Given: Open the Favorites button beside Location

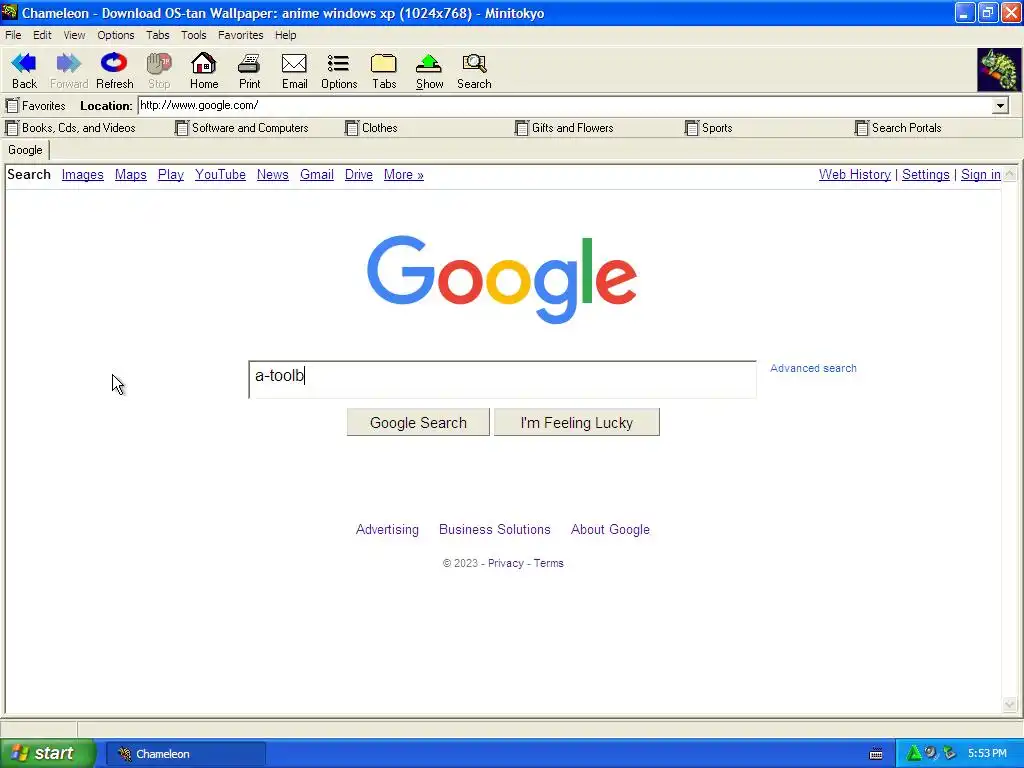Looking at the screenshot, I should pyautogui.click(x=36, y=106).
